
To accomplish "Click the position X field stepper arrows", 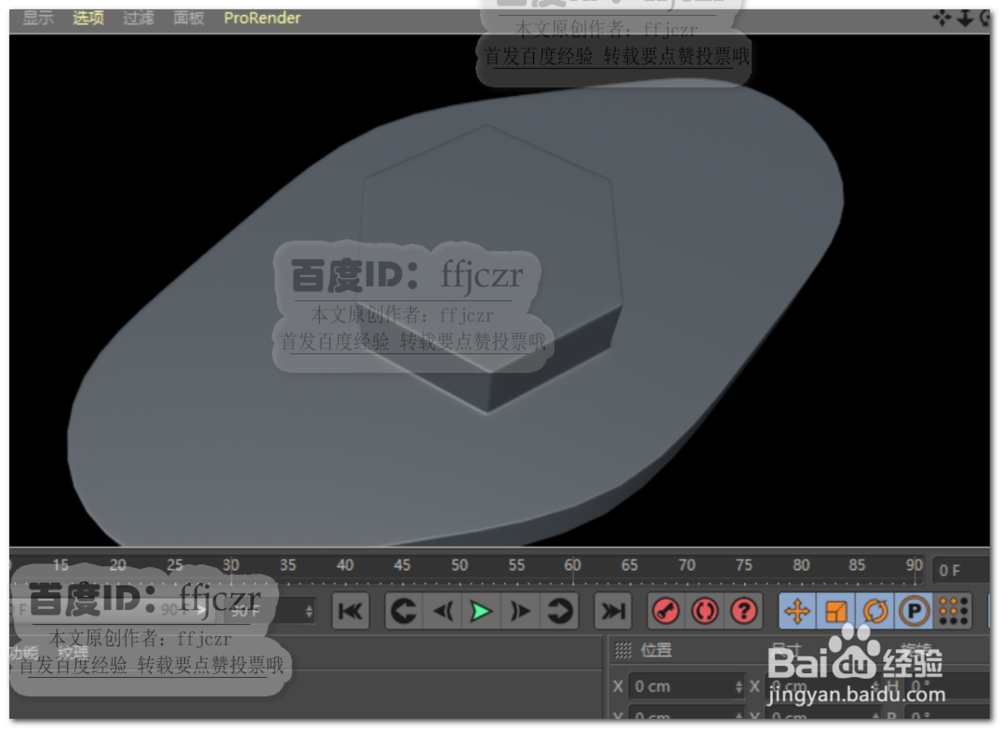I will click(x=739, y=686).
